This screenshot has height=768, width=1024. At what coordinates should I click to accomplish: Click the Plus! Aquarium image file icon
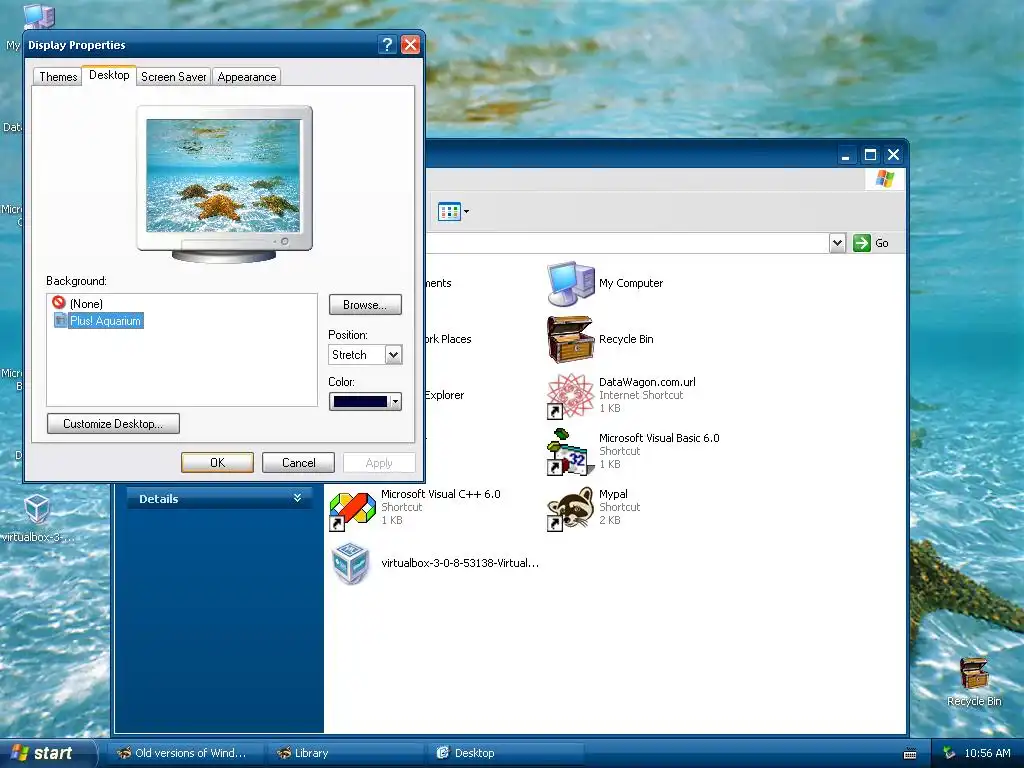(x=60, y=320)
